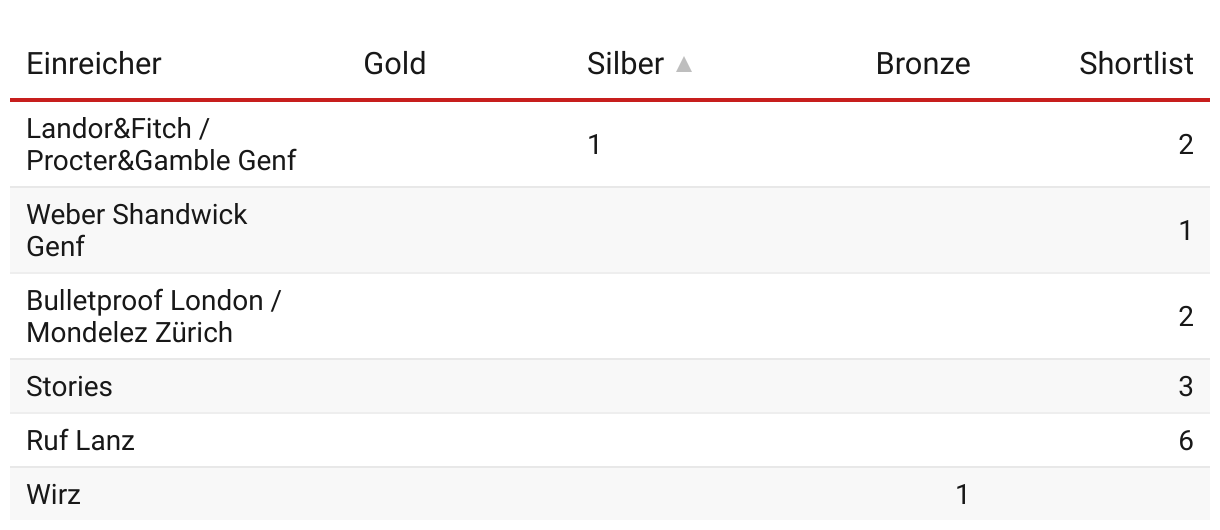1220x530 pixels.
Task: Click Landor&Fitch Shortlist value 2
Action: [1185, 145]
